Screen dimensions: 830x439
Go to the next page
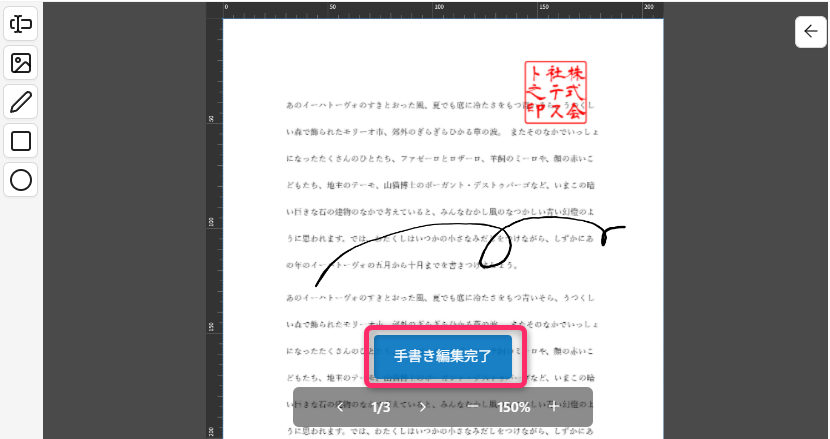click(422, 407)
